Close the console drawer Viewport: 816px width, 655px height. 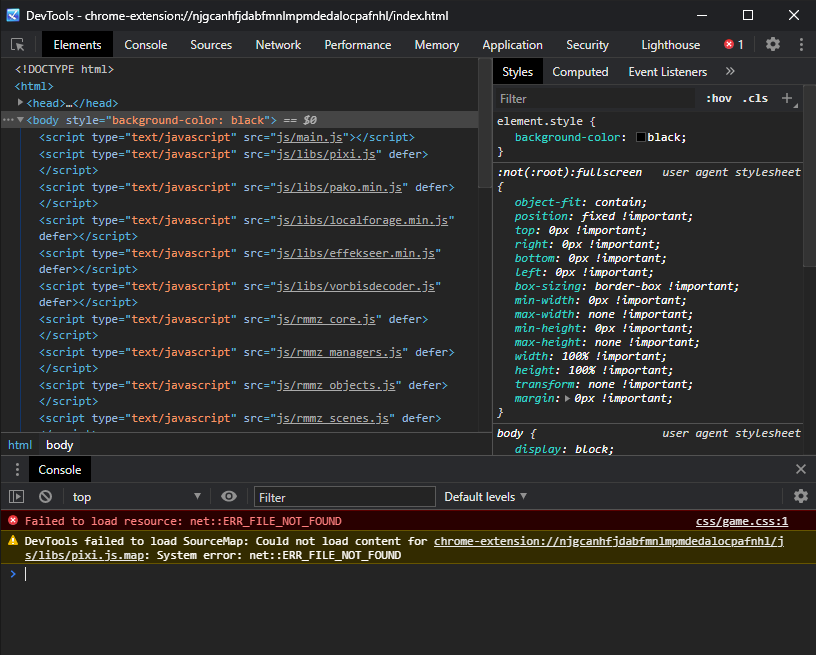click(801, 469)
